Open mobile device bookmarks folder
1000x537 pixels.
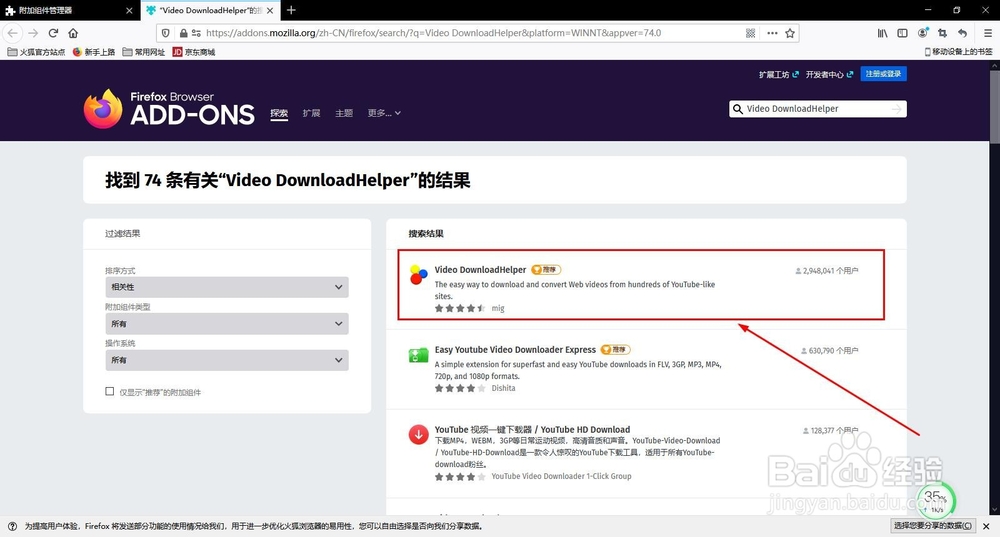click(959, 52)
